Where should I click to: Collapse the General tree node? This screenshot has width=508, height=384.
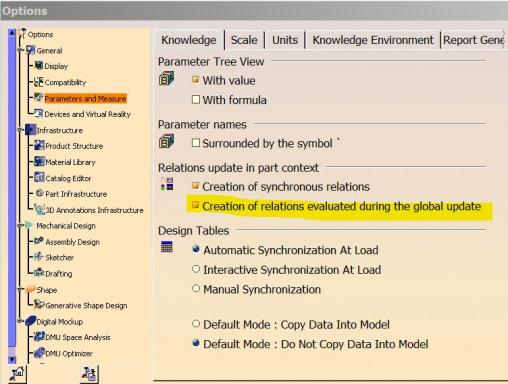21,50
